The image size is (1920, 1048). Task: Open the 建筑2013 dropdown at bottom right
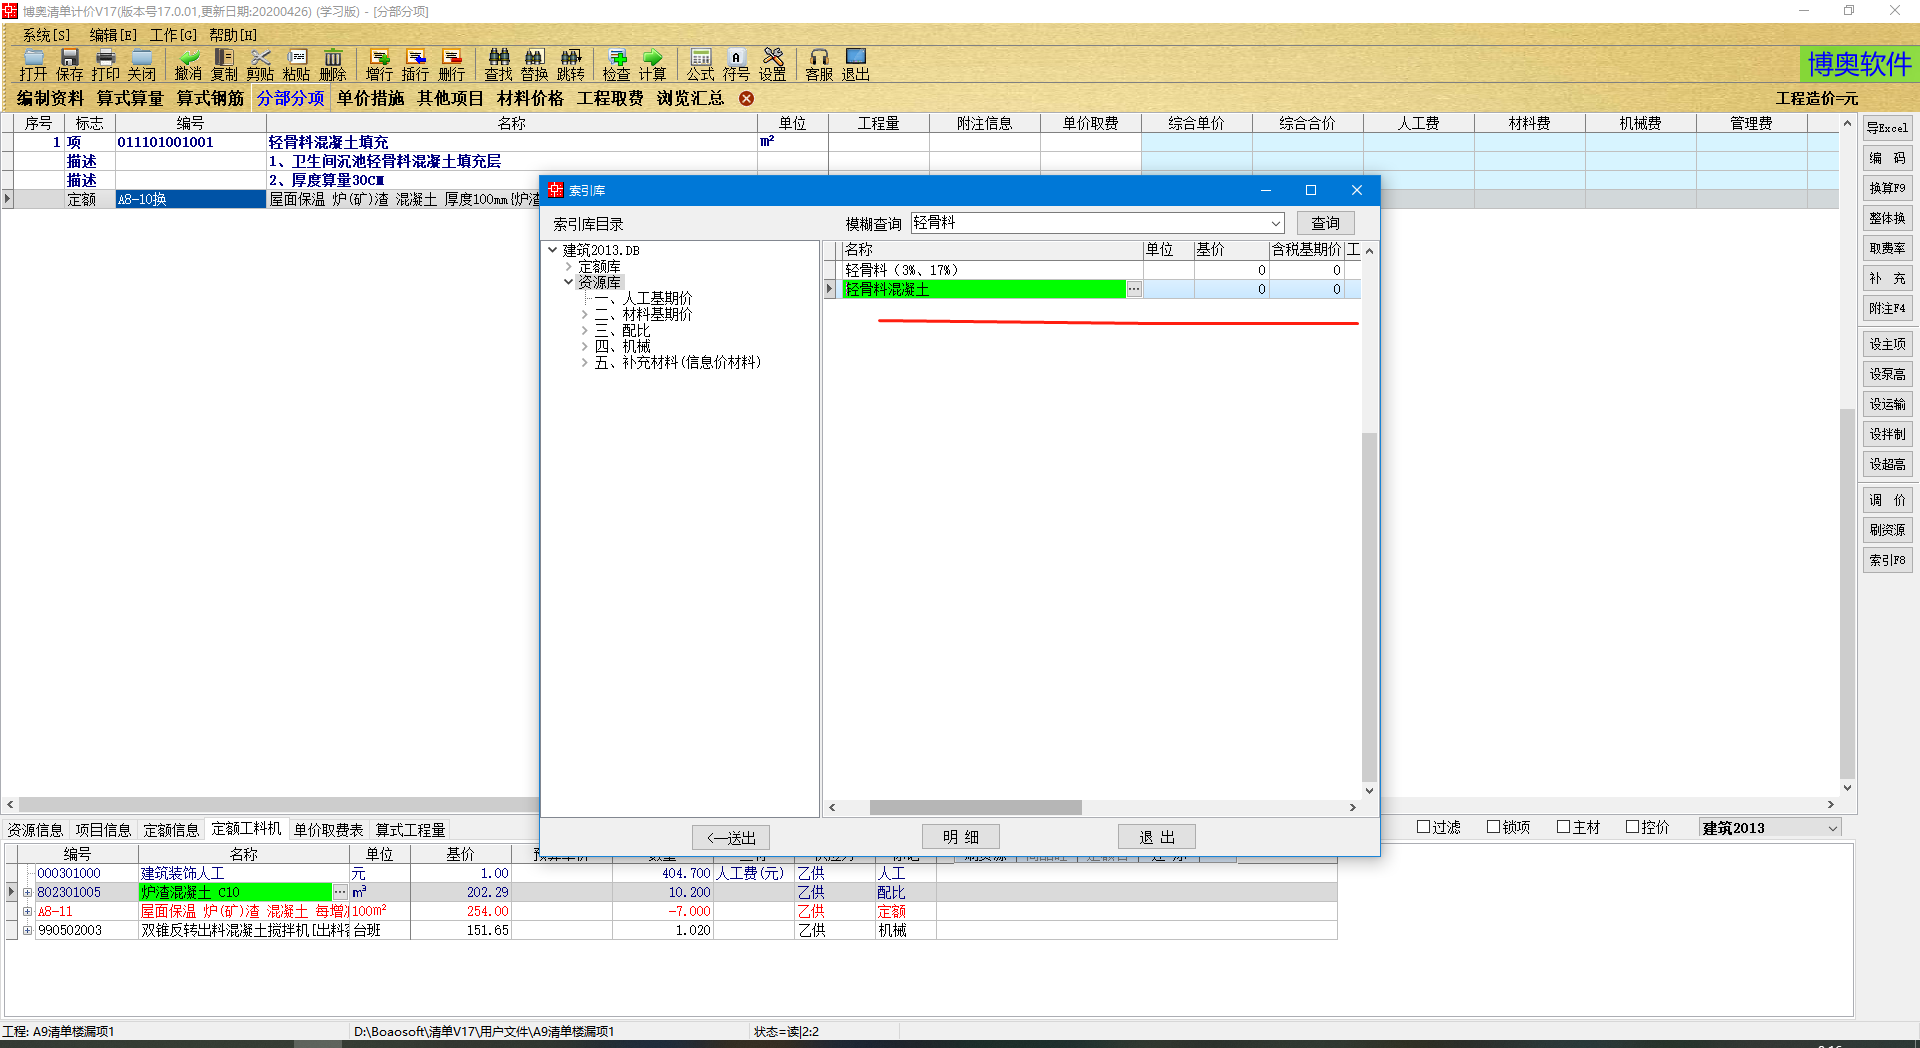pyautogui.click(x=1832, y=828)
